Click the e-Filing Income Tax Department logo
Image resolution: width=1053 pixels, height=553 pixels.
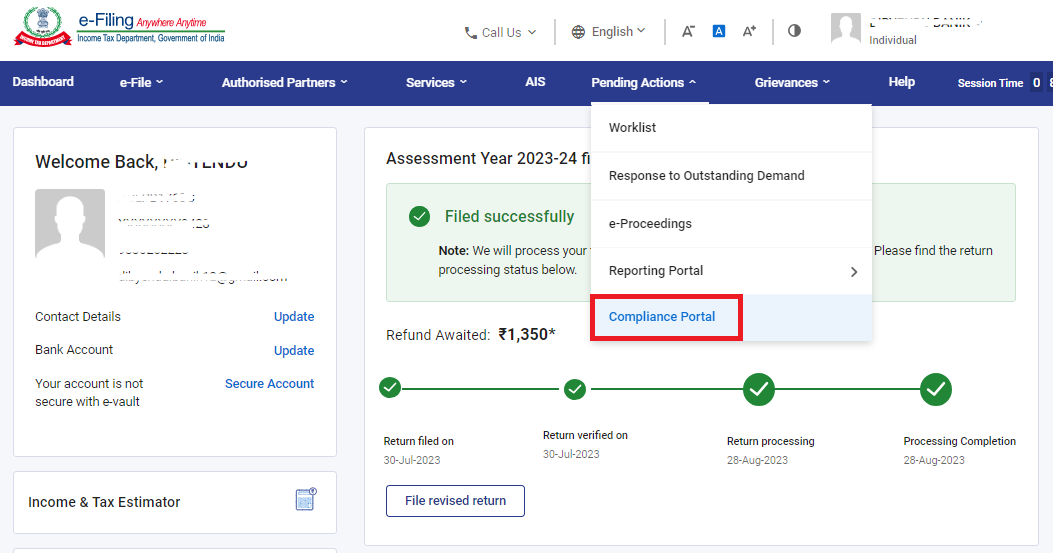119,28
